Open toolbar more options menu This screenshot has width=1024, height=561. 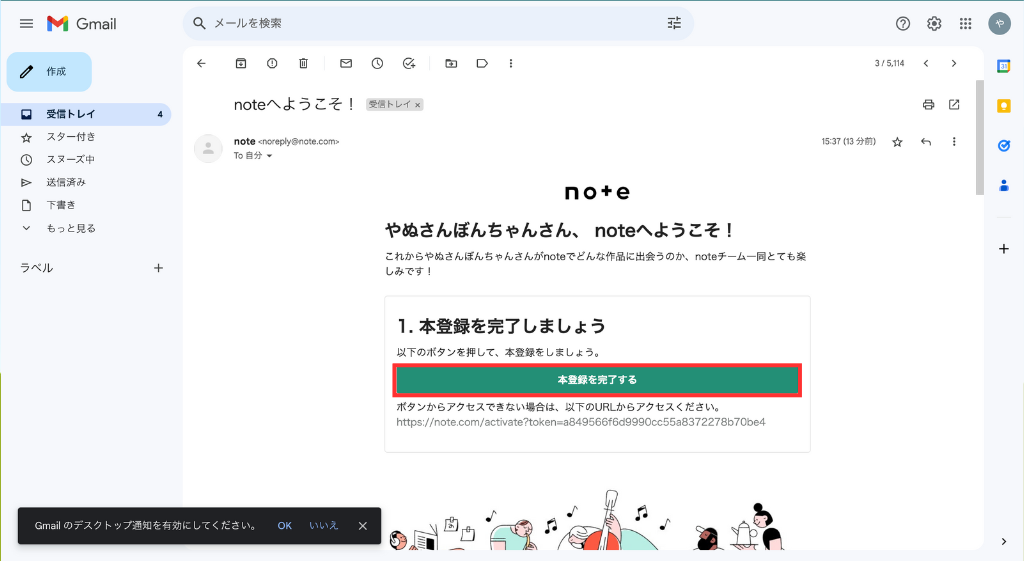(511, 63)
